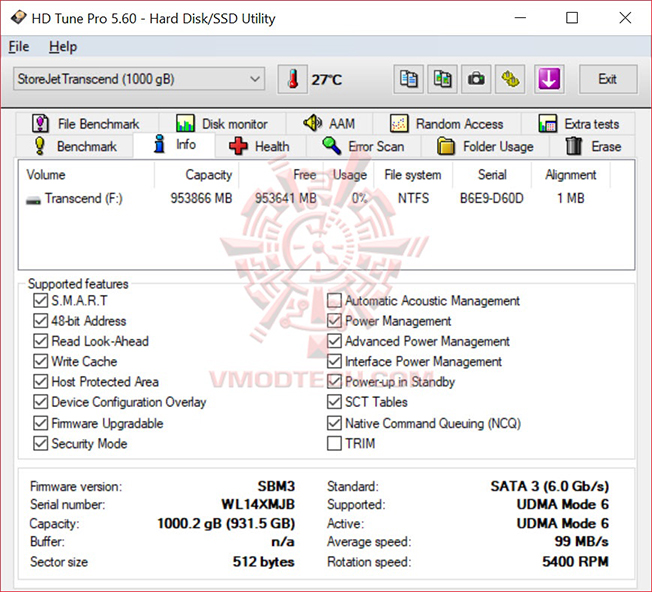This screenshot has width=652, height=592.
Task: Click the AAM speaker icon
Action: (x=312, y=123)
